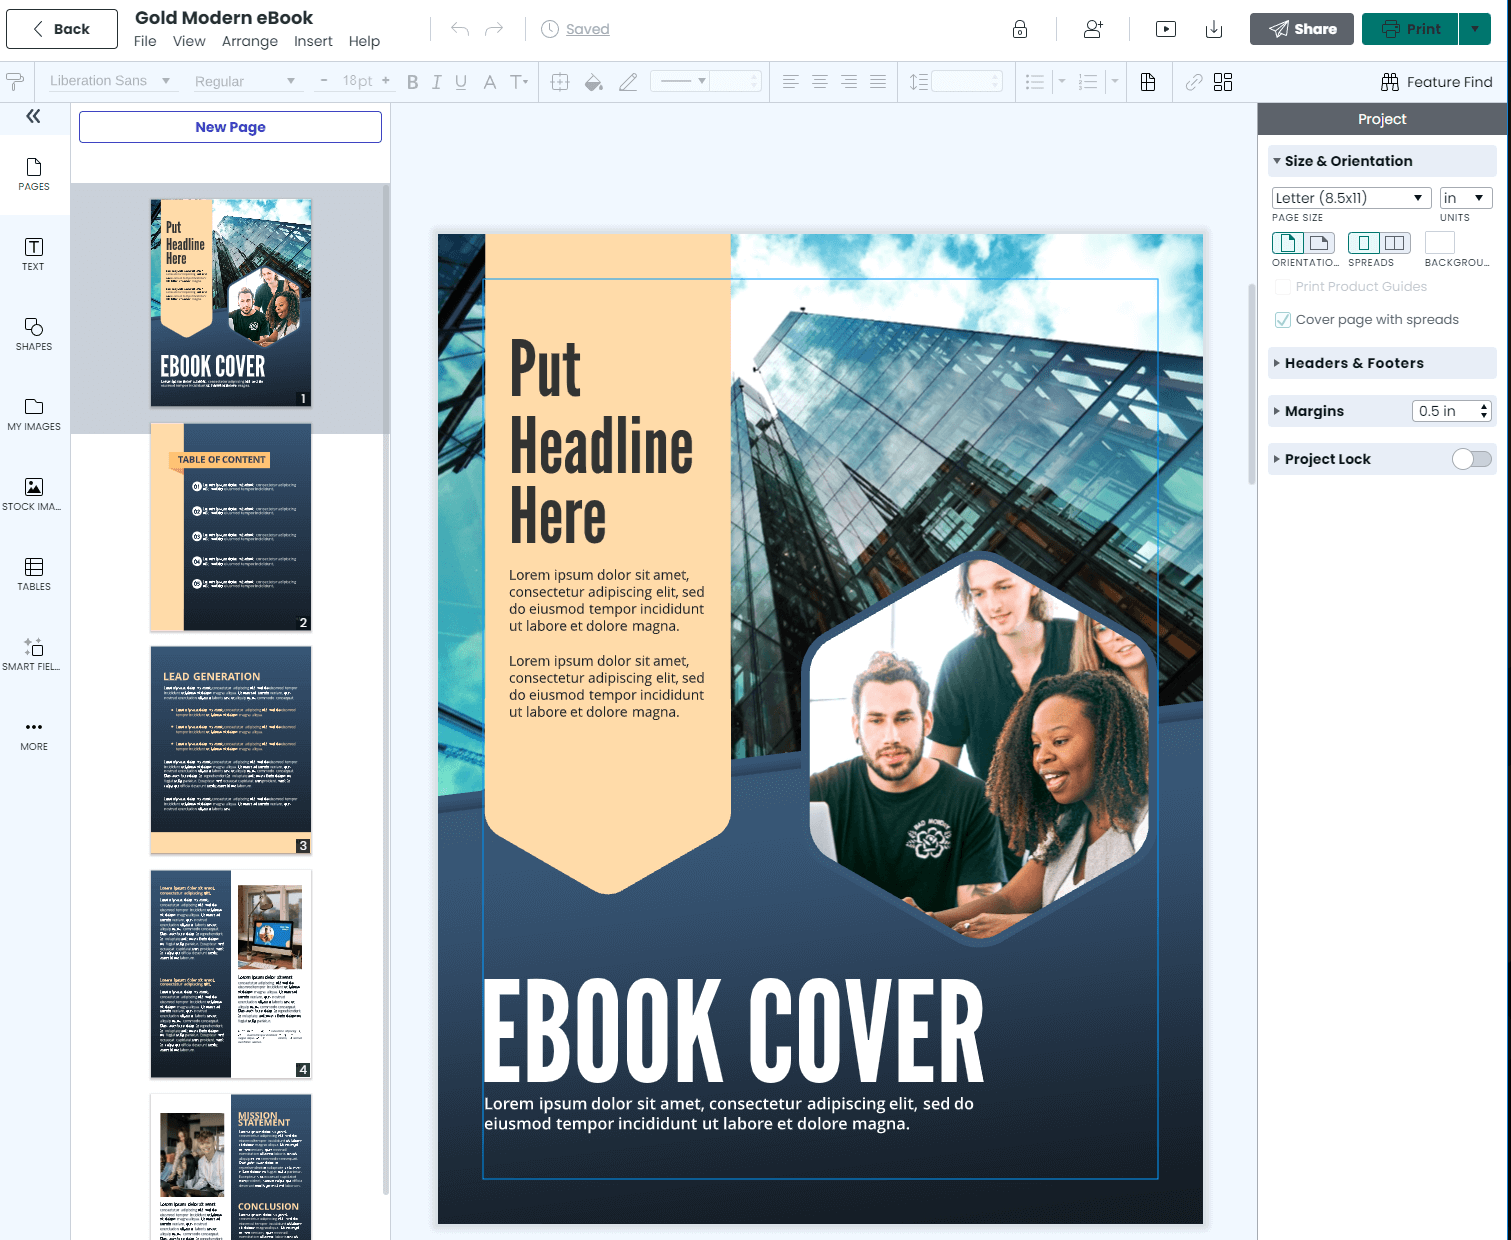Image resolution: width=1511 pixels, height=1240 pixels.
Task: Click the lock icon in top bar
Action: pyautogui.click(x=1019, y=29)
